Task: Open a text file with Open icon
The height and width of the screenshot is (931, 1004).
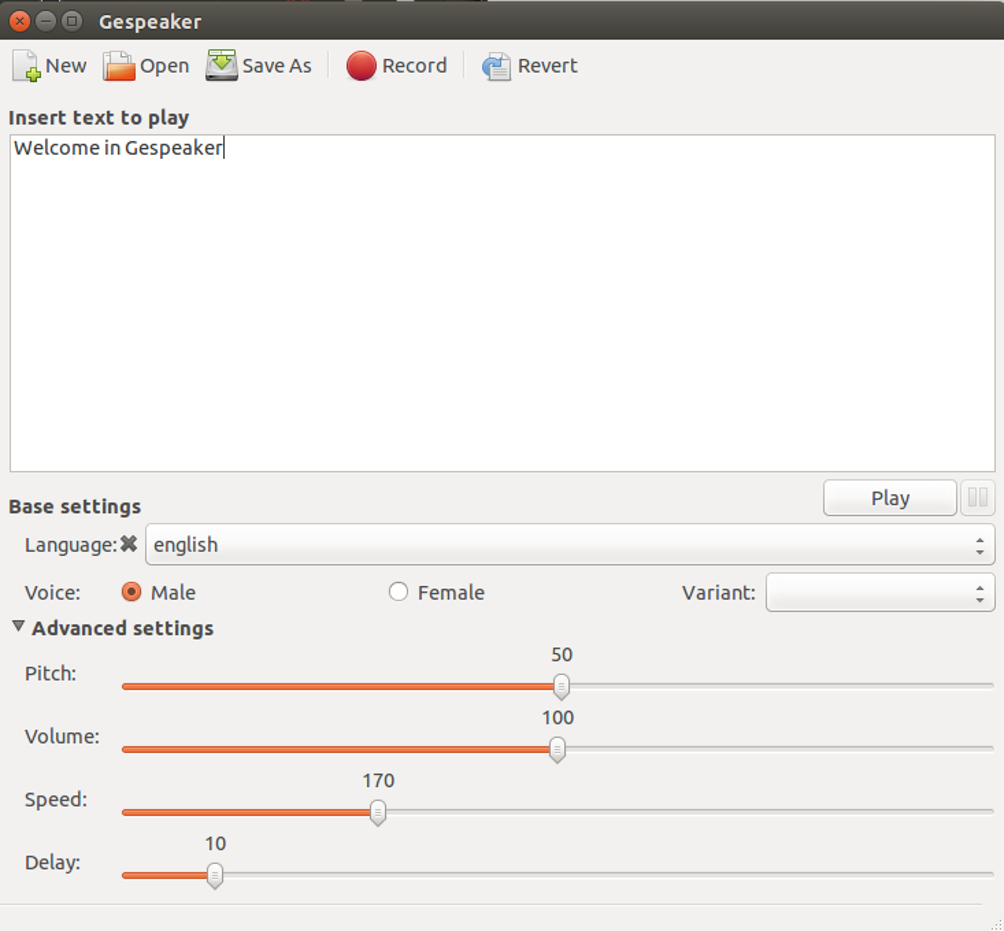Action: tap(119, 66)
